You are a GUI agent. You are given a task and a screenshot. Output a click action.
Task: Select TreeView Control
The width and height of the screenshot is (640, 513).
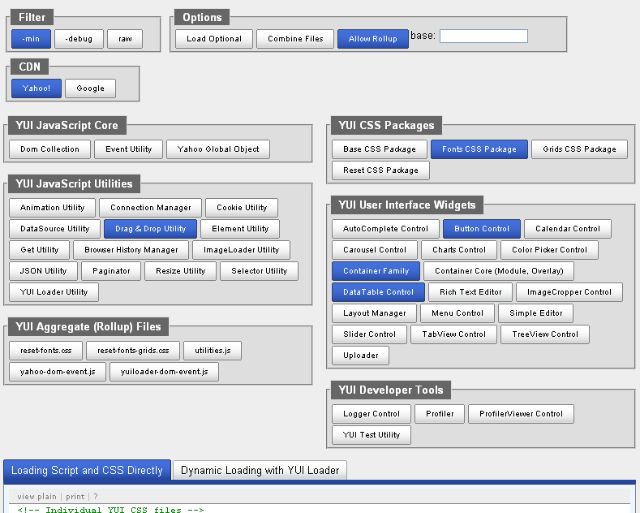(545, 334)
